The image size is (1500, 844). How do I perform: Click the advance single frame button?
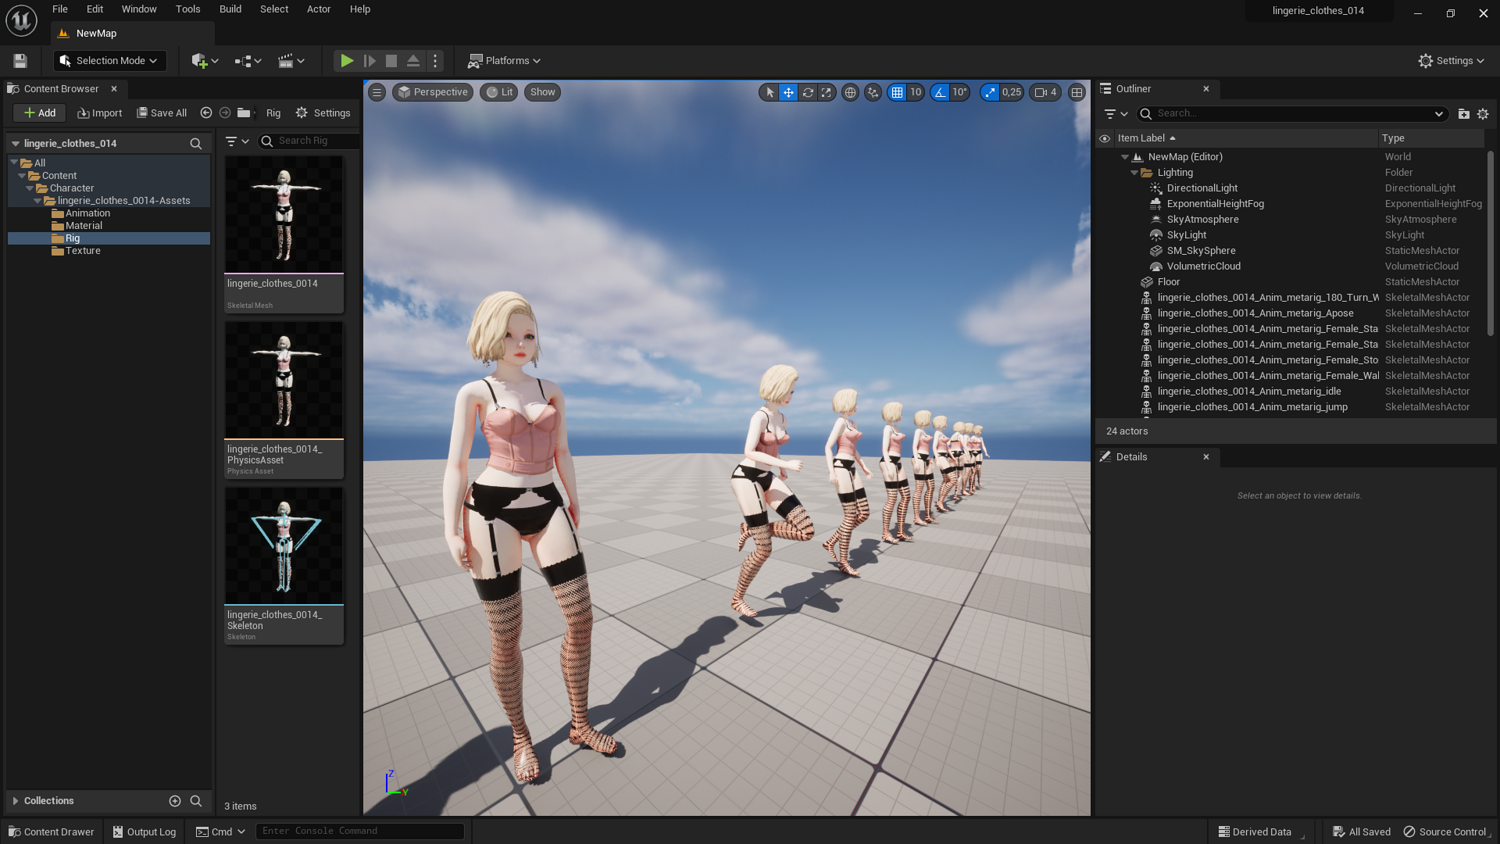(x=369, y=61)
